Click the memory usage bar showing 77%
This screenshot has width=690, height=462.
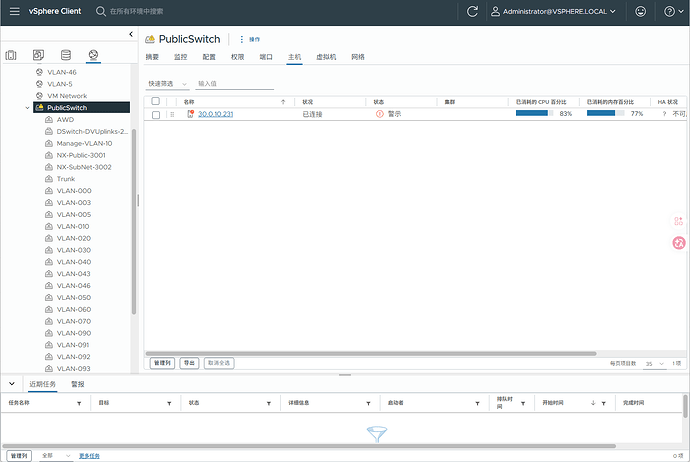[x=606, y=114]
